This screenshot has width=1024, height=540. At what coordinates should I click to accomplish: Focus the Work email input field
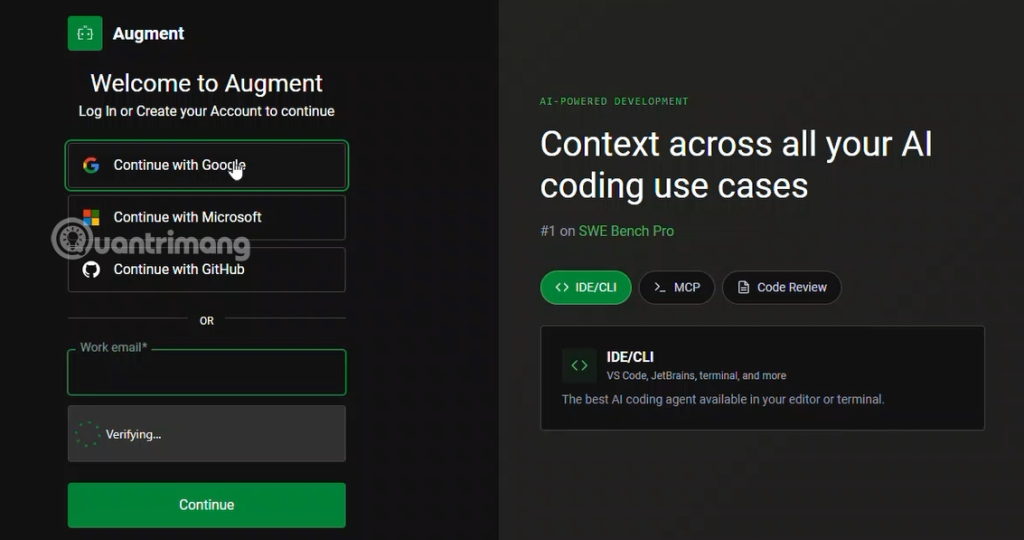pos(206,372)
